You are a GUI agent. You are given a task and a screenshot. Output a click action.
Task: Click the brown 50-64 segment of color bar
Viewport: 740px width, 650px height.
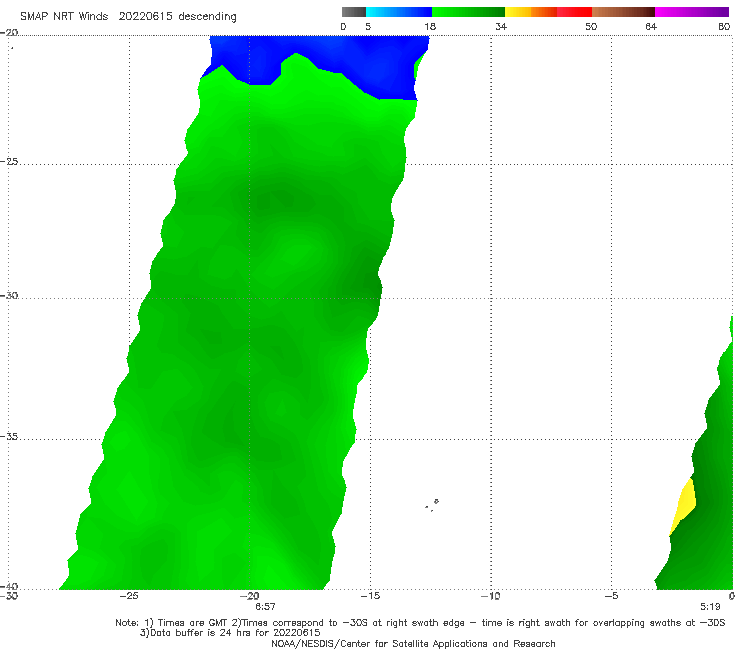click(x=623, y=12)
